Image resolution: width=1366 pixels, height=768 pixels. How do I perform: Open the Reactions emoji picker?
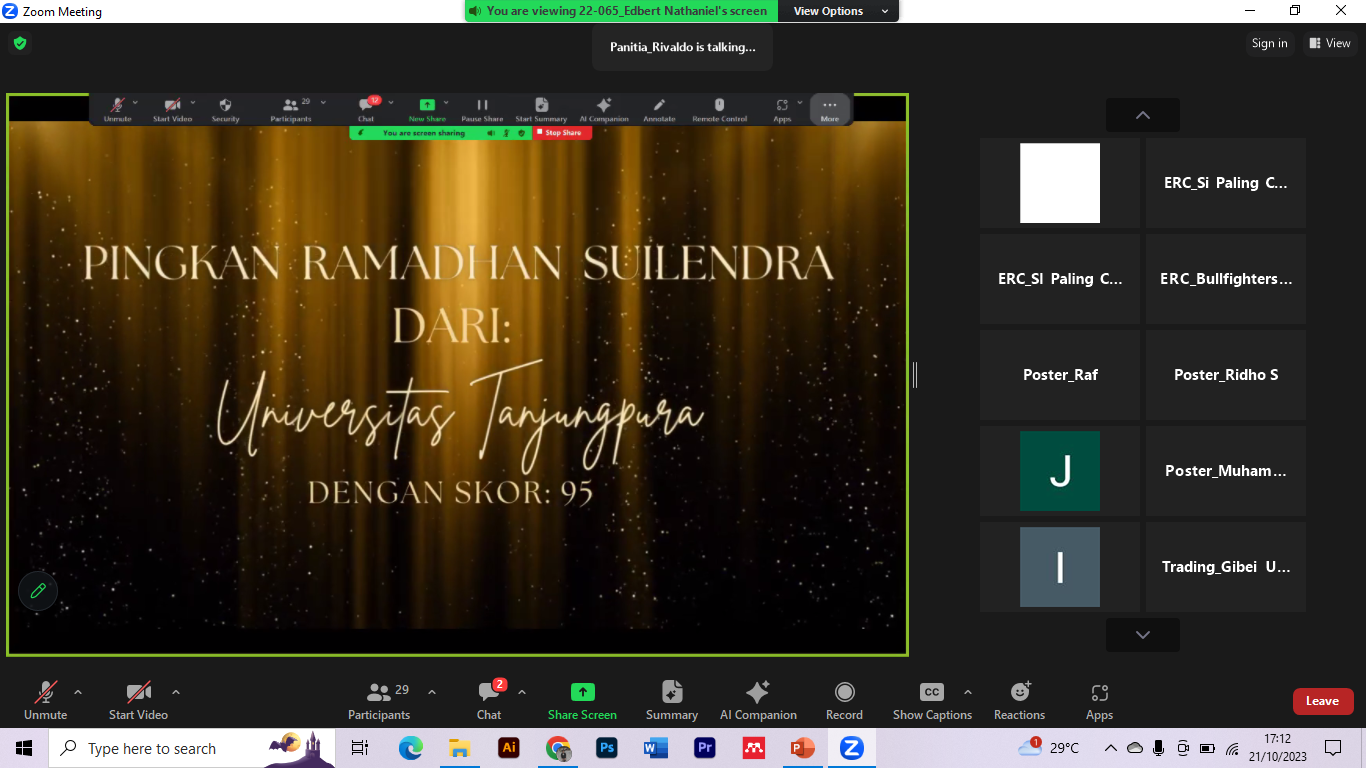pos(1019,700)
